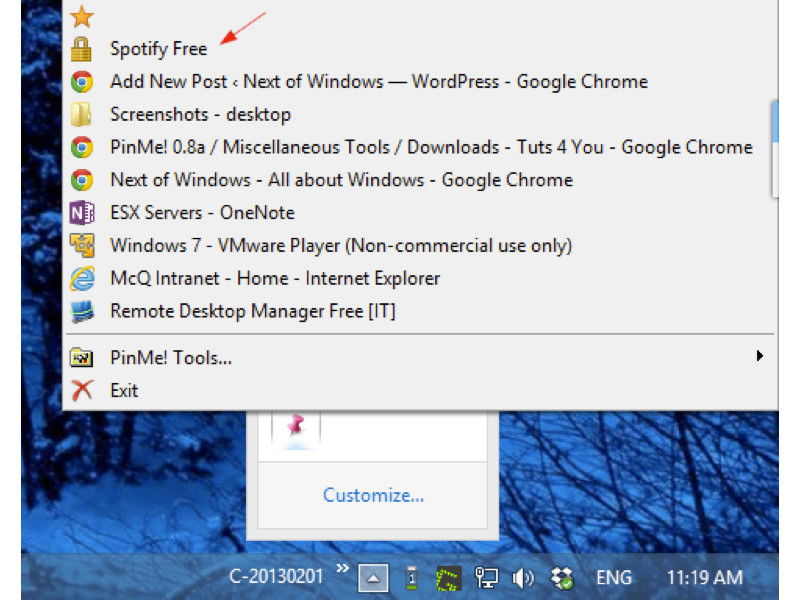Open the PinMe! Tools... submenu
Image resolution: width=800 pixels, height=600 pixels.
[x=419, y=358]
